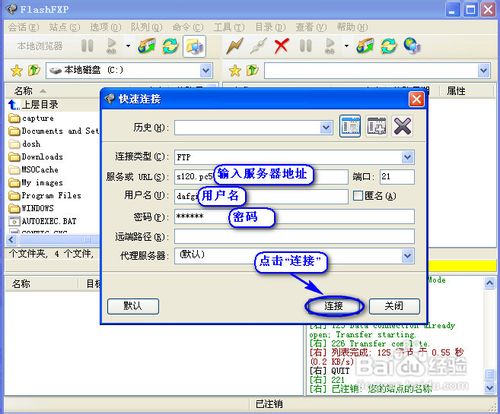
Task: Click the 关闭 close button in dialog
Action: [x=394, y=306]
